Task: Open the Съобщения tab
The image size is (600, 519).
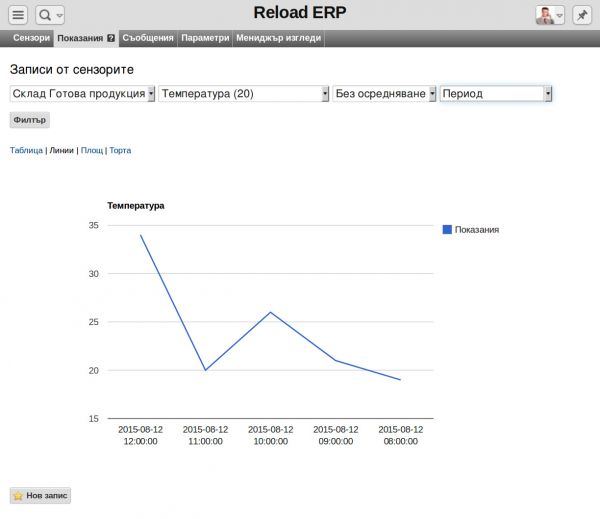Action: click(148, 38)
